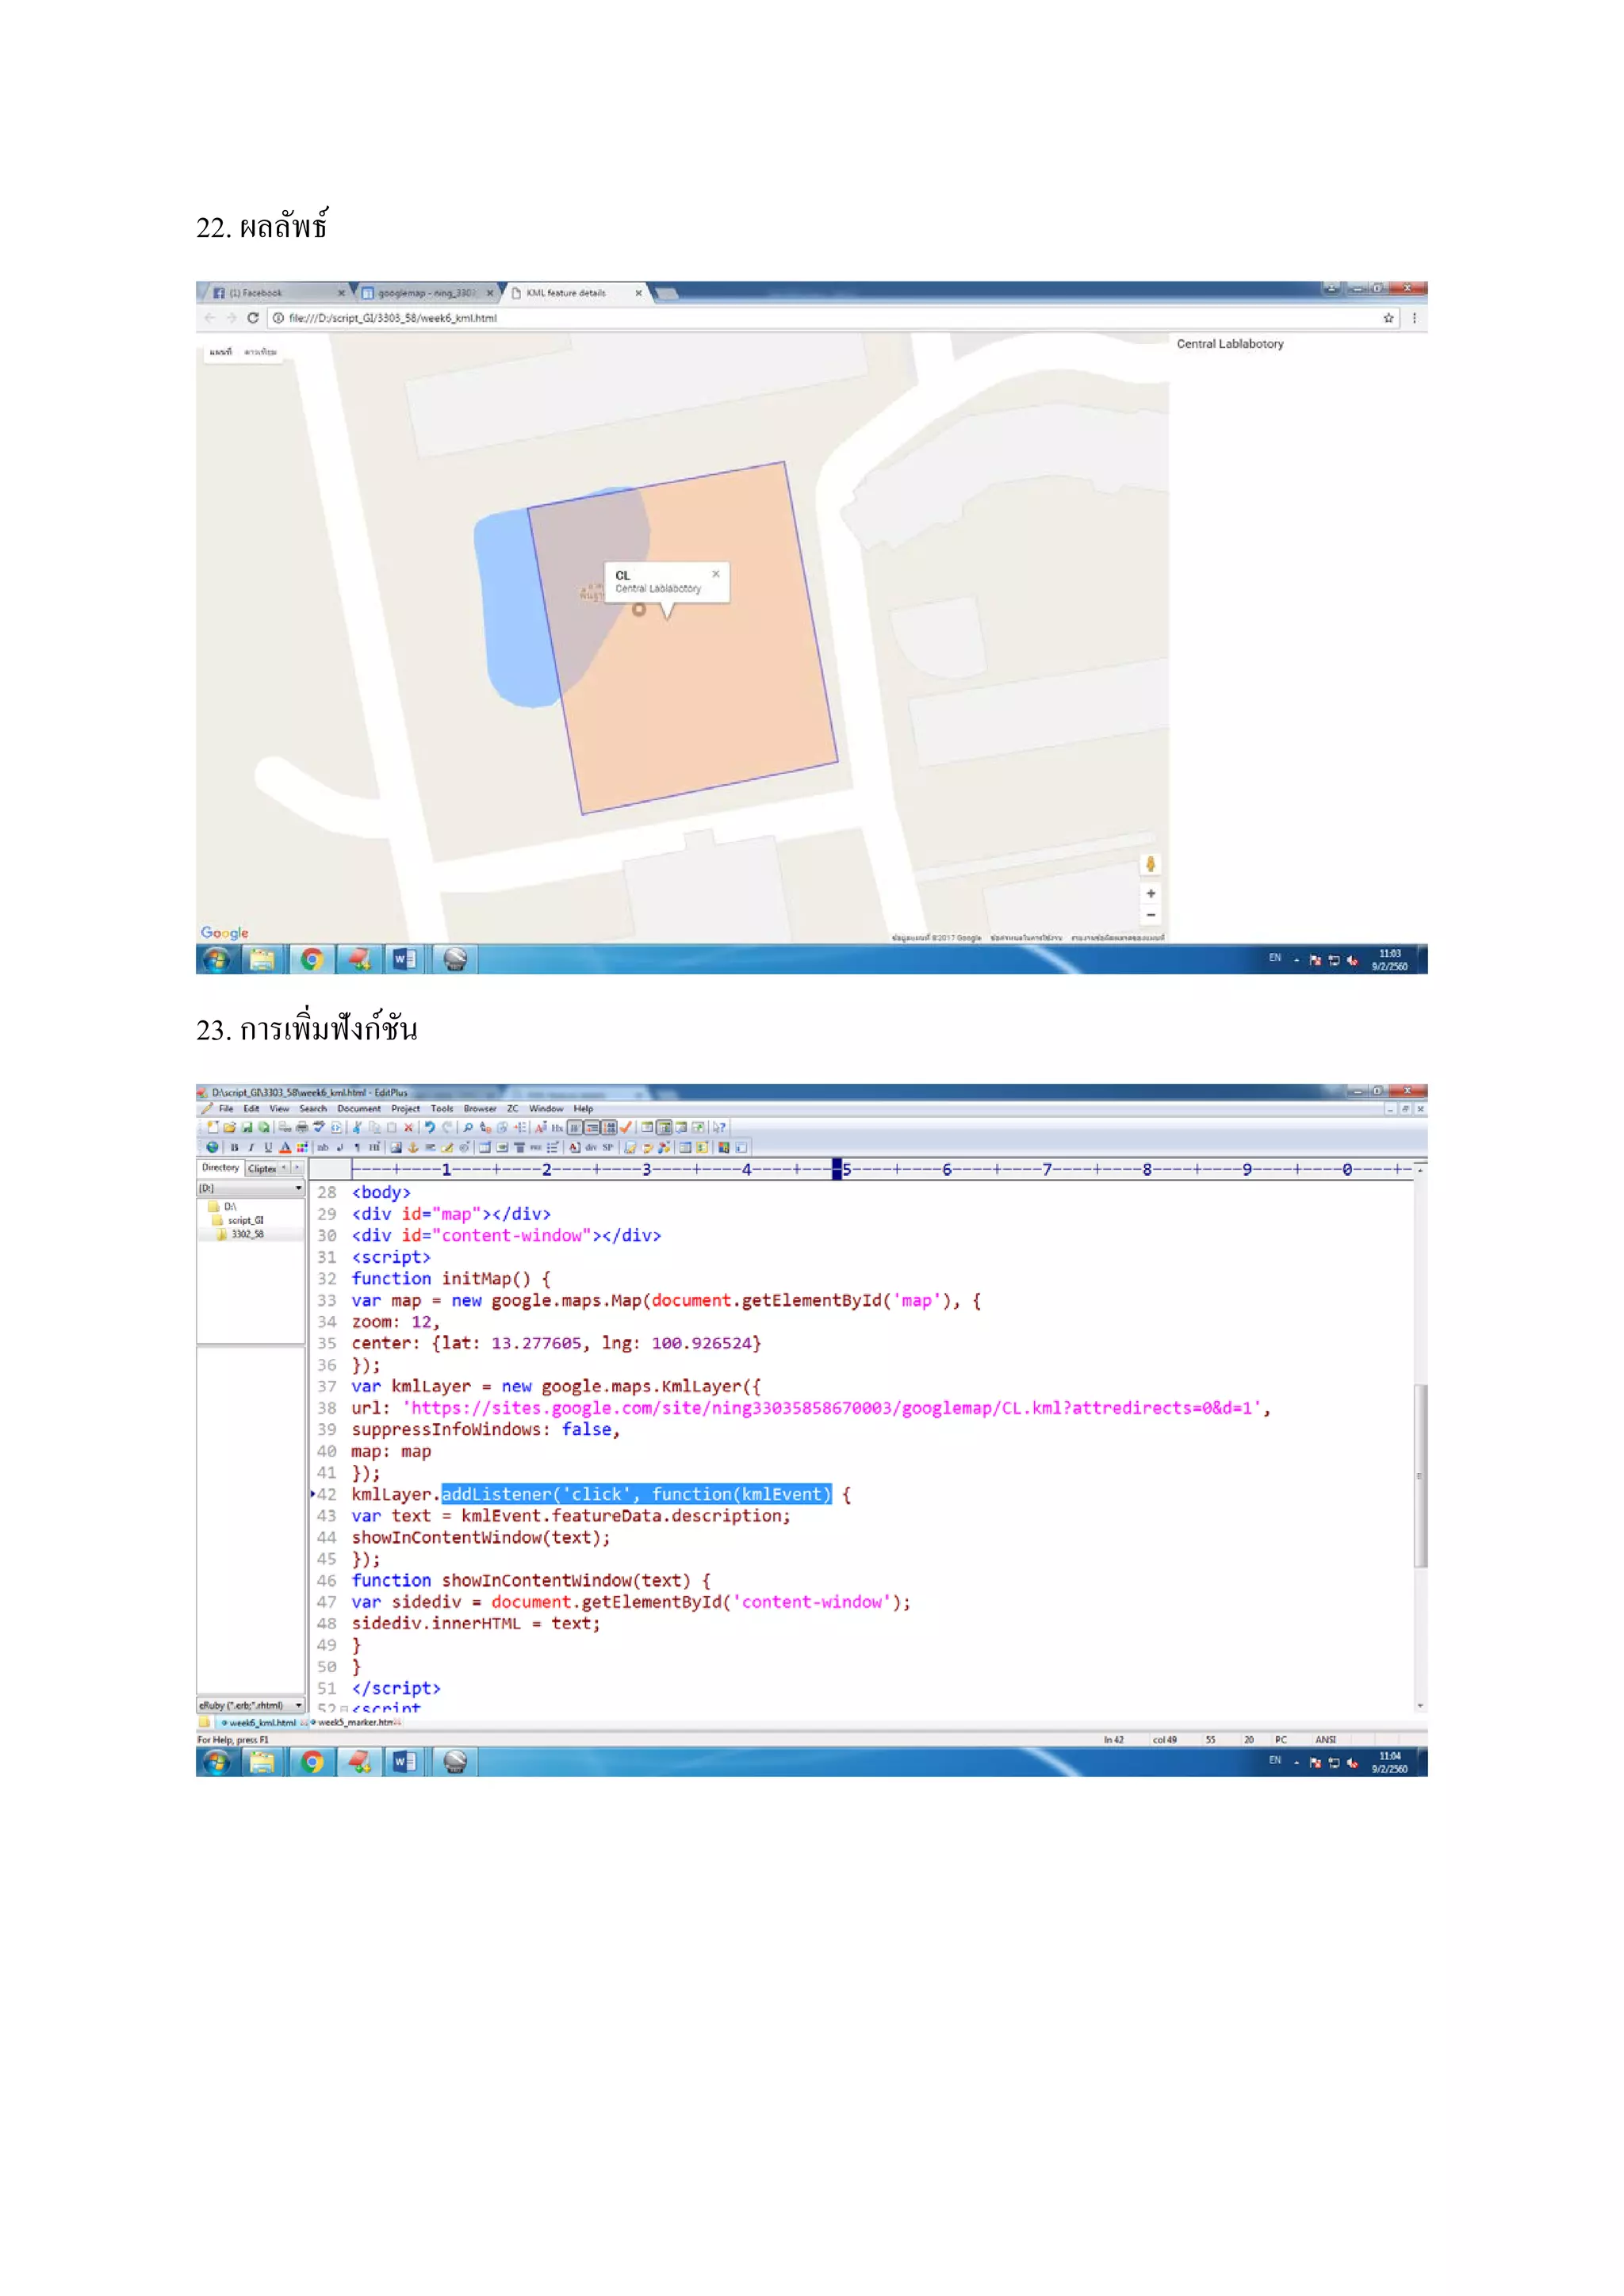This screenshot has width=1624, height=2296.
Task: Bookmark page with the star icon
Action: tap(1388, 318)
